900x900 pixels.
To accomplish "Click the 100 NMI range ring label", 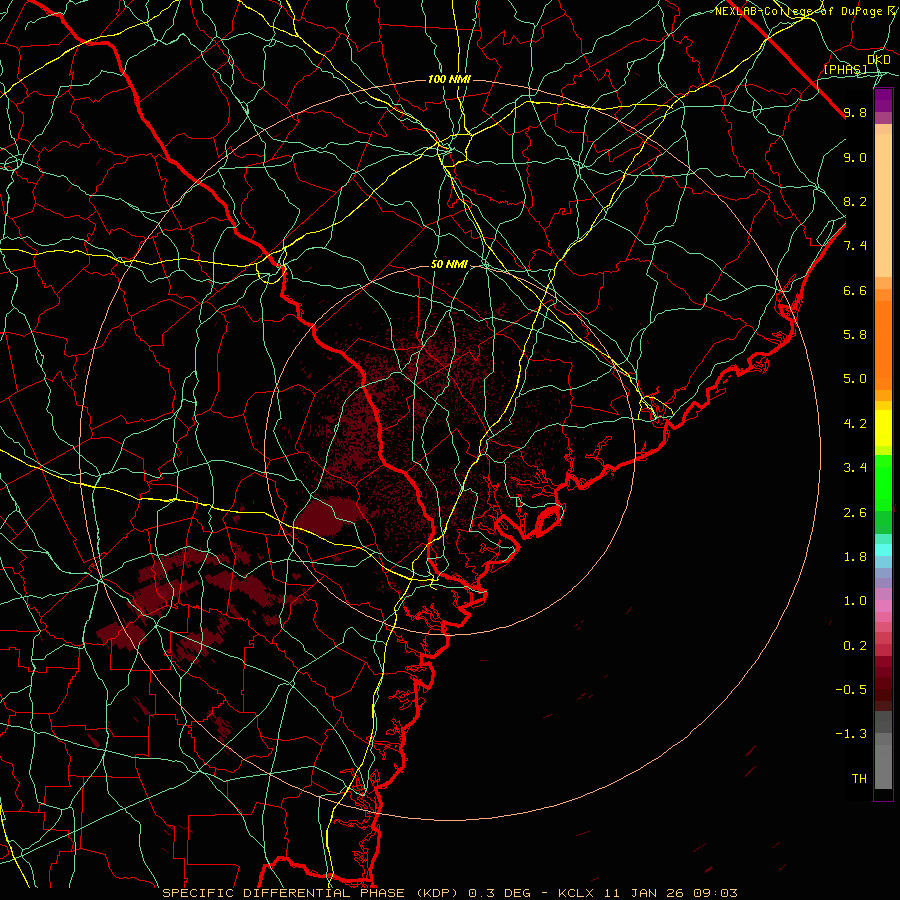I will tap(449, 79).
